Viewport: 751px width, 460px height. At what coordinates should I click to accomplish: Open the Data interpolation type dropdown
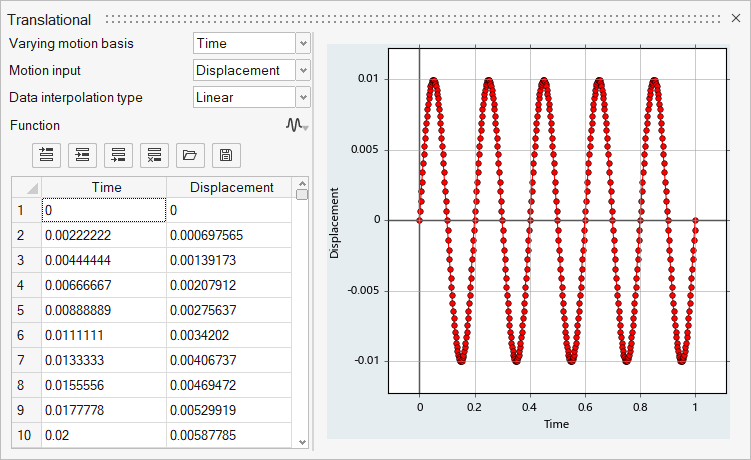[x=302, y=98]
